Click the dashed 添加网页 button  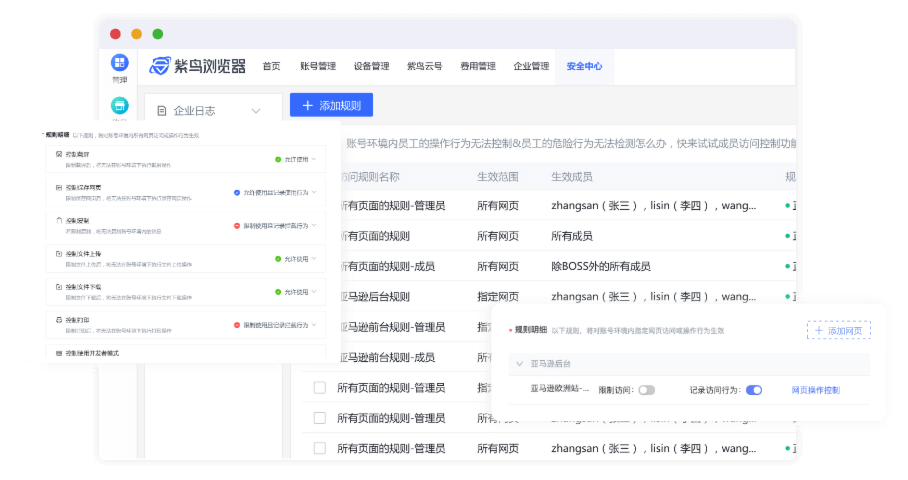tap(838, 330)
